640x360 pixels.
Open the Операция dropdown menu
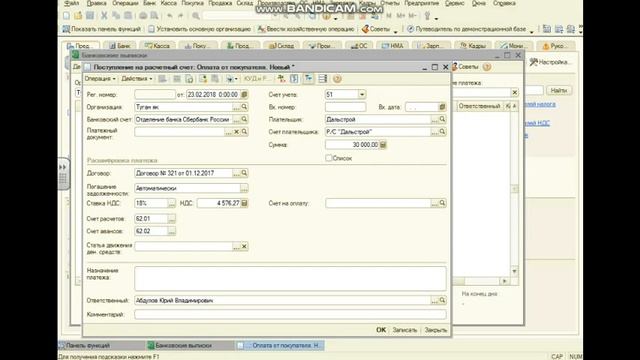point(100,78)
